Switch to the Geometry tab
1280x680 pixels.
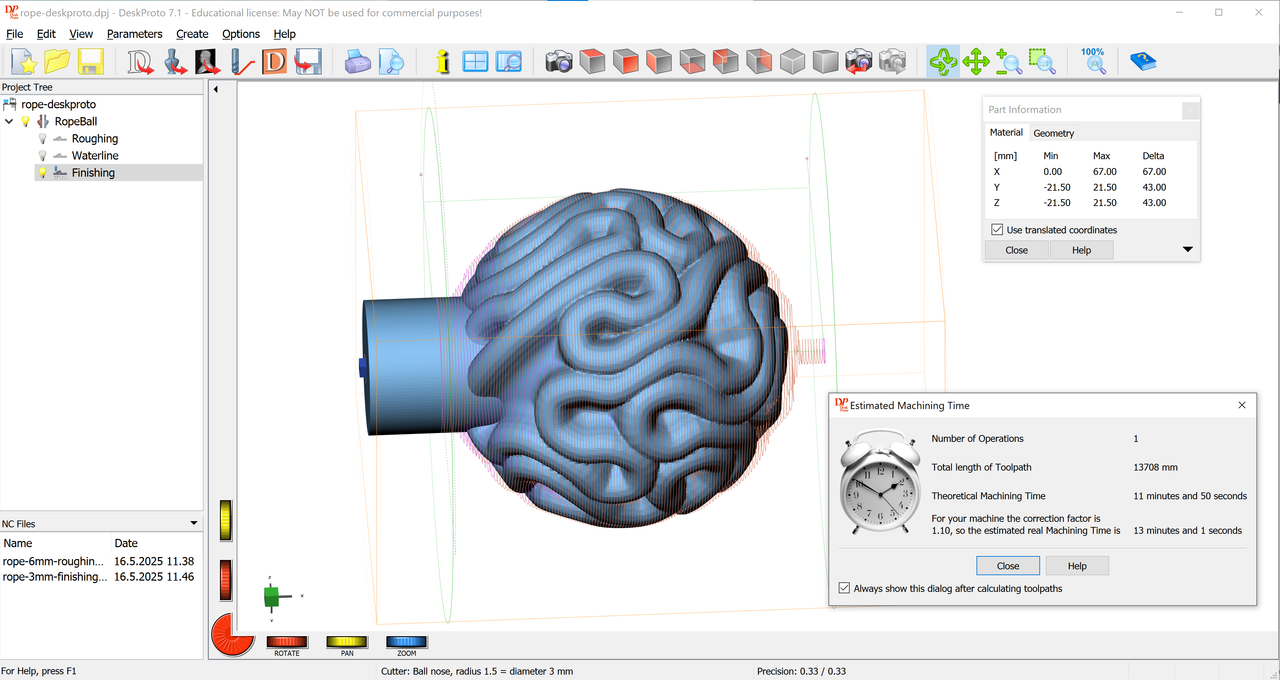(x=1053, y=132)
